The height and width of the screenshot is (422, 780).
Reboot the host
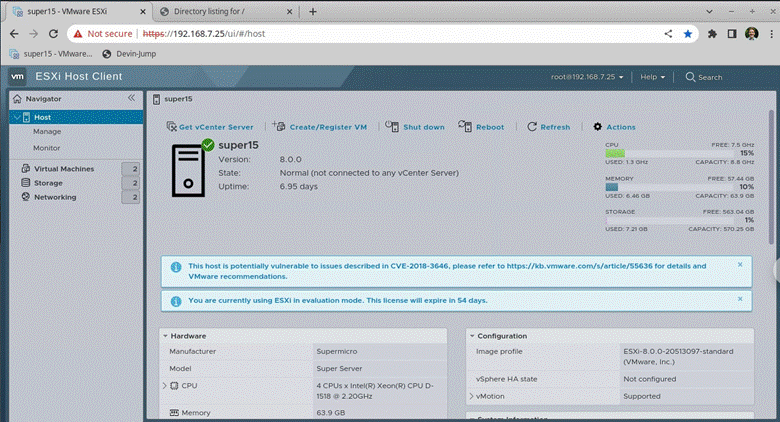(481, 127)
